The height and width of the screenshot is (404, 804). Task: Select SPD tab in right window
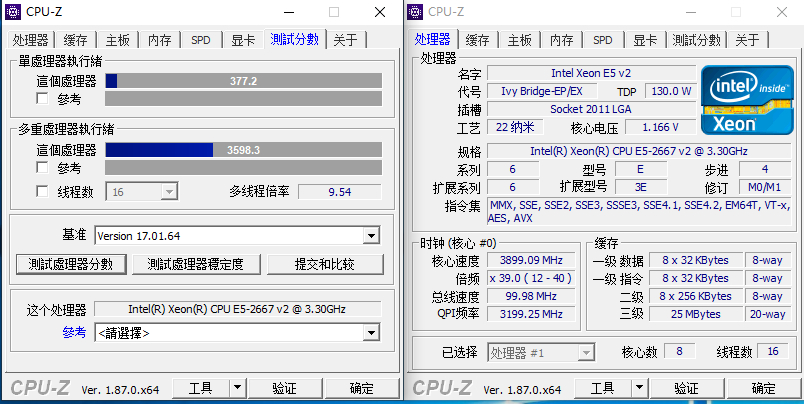tap(602, 40)
